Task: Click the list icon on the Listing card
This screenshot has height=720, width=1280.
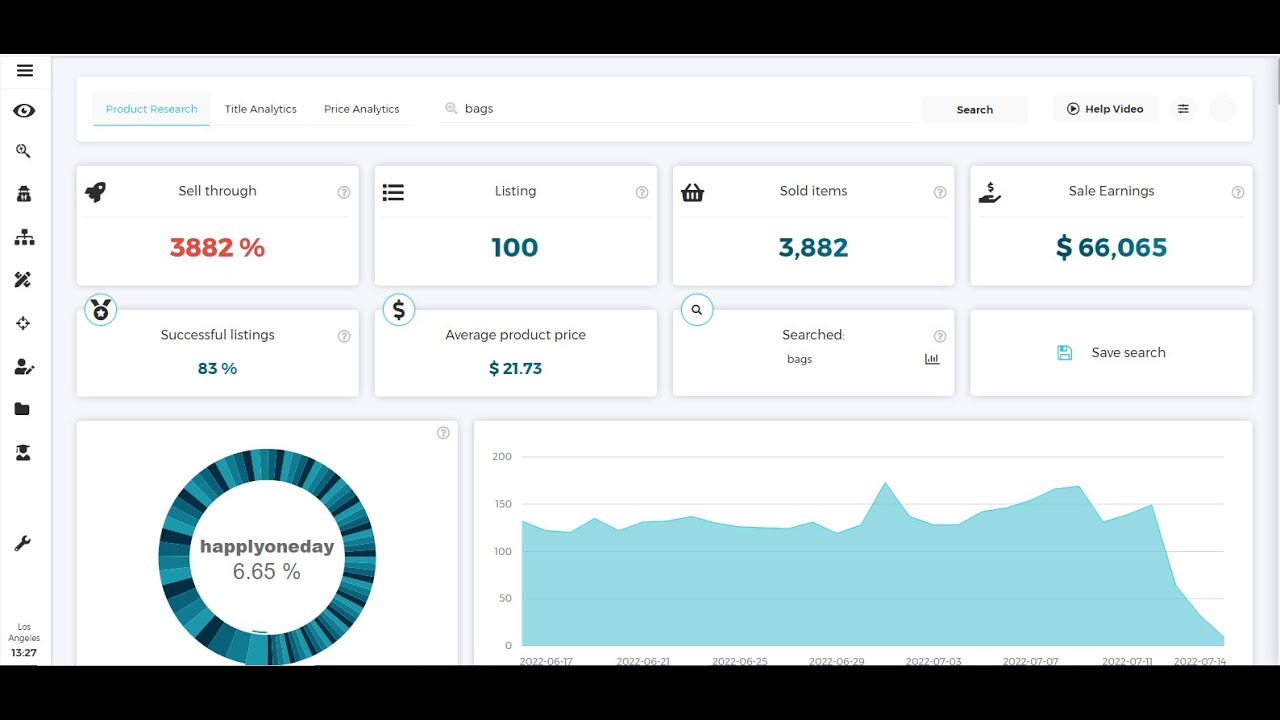Action: click(393, 192)
